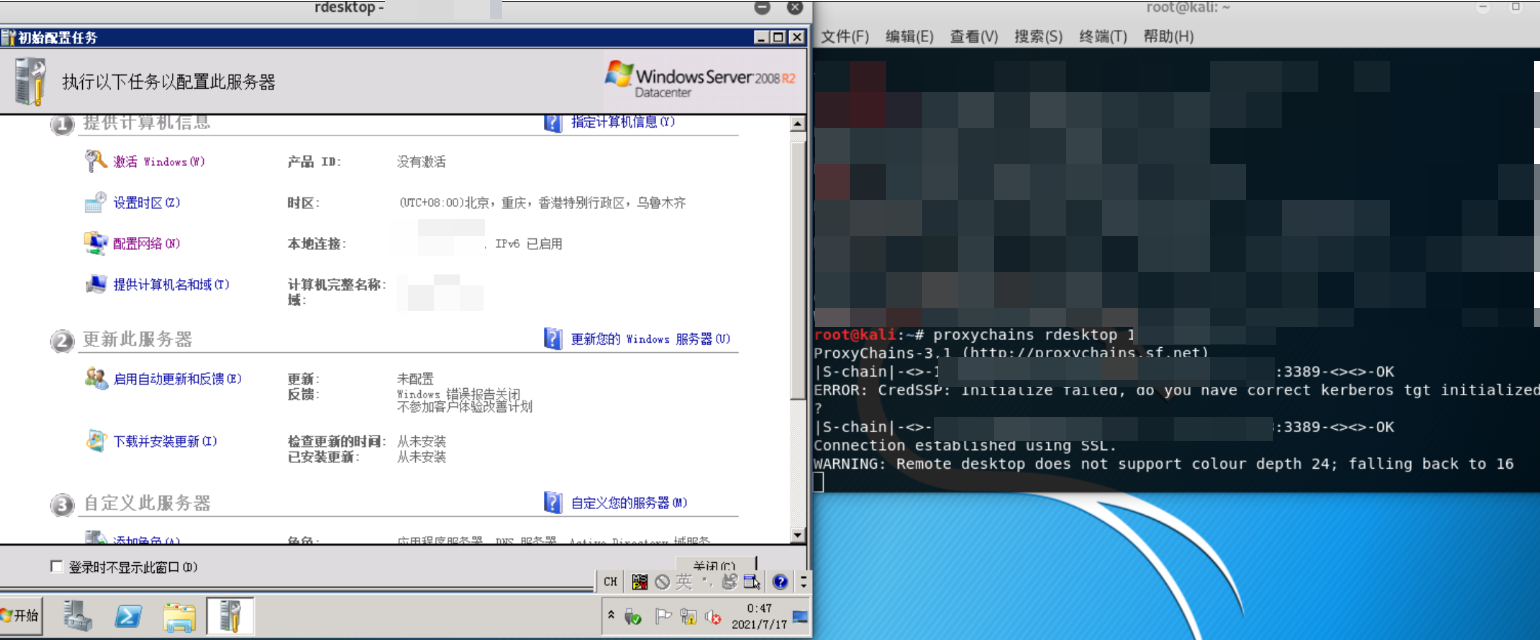
Task: Click the key icon beside 激活 Windows
Action: tap(95, 161)
